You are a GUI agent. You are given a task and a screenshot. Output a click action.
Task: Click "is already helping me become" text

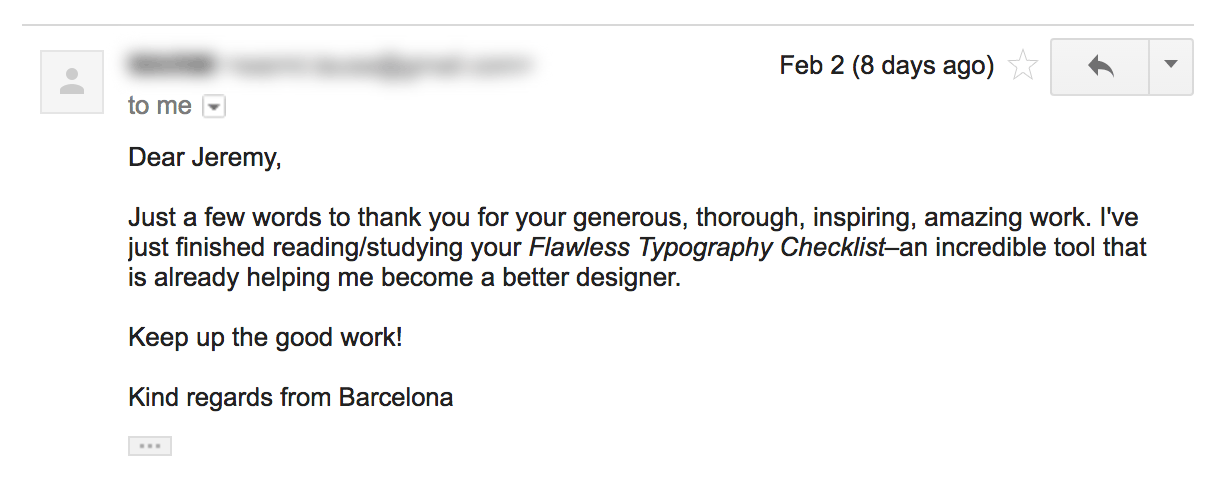(x=290, y=278)
